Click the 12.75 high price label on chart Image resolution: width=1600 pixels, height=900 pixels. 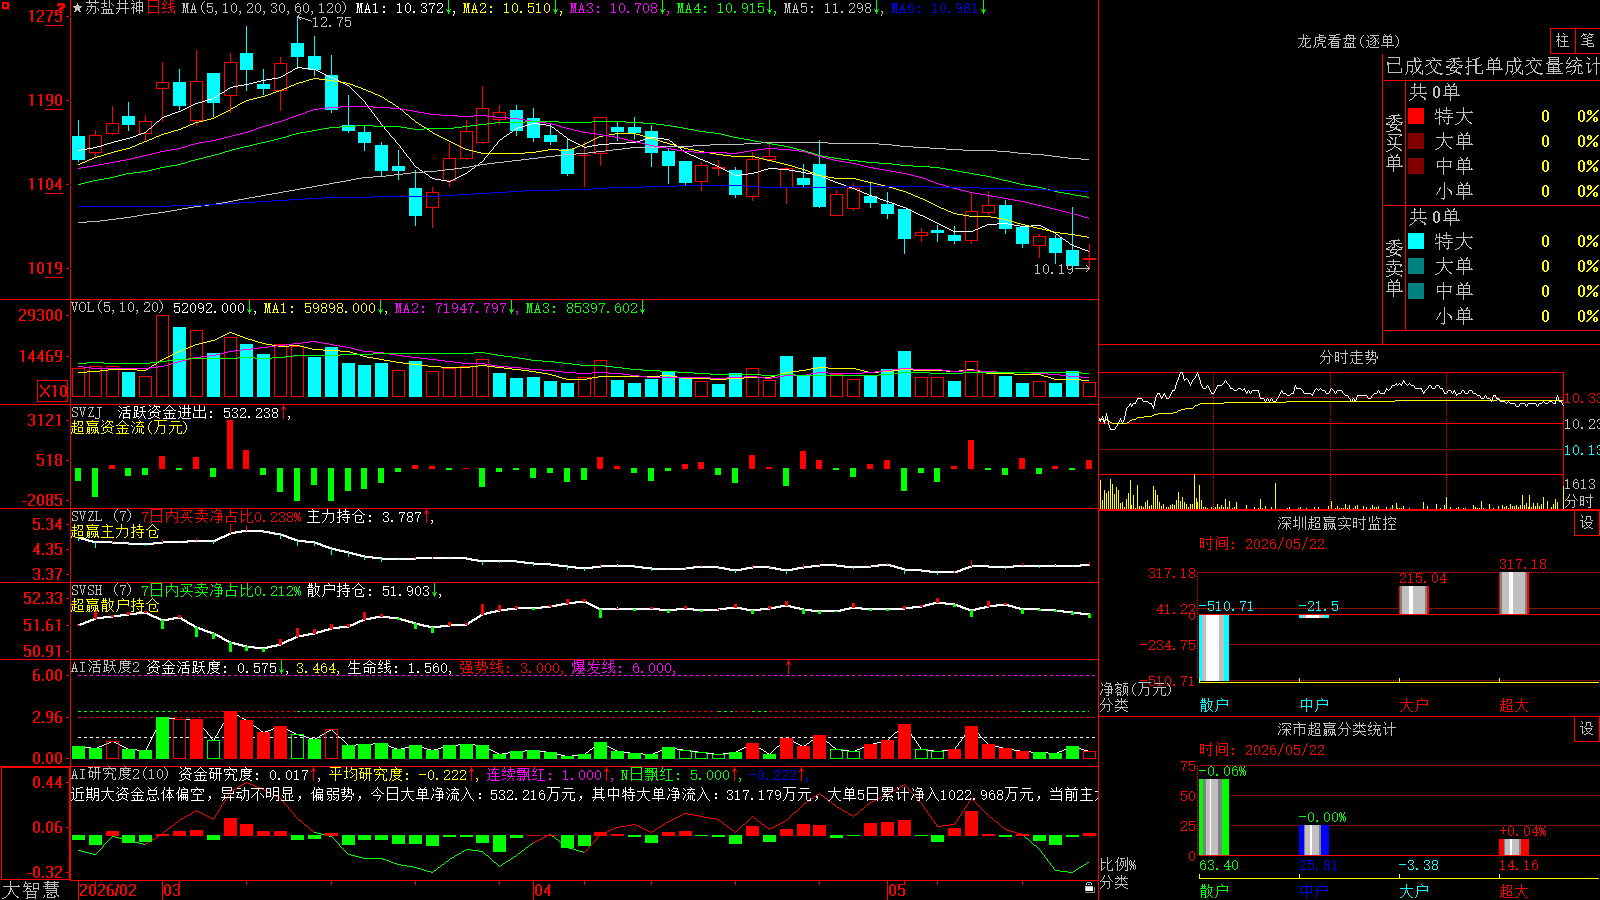click(x=332, y=22)
